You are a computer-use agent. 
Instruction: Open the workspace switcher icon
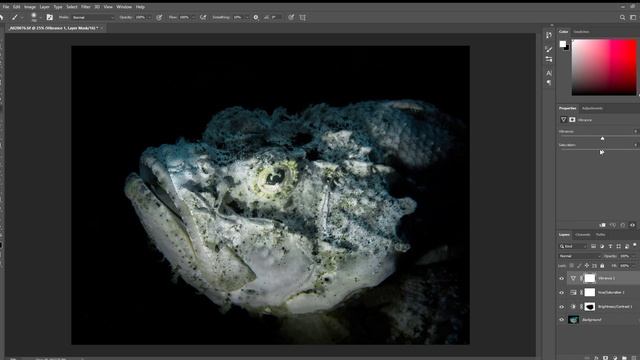coord(633,18)
